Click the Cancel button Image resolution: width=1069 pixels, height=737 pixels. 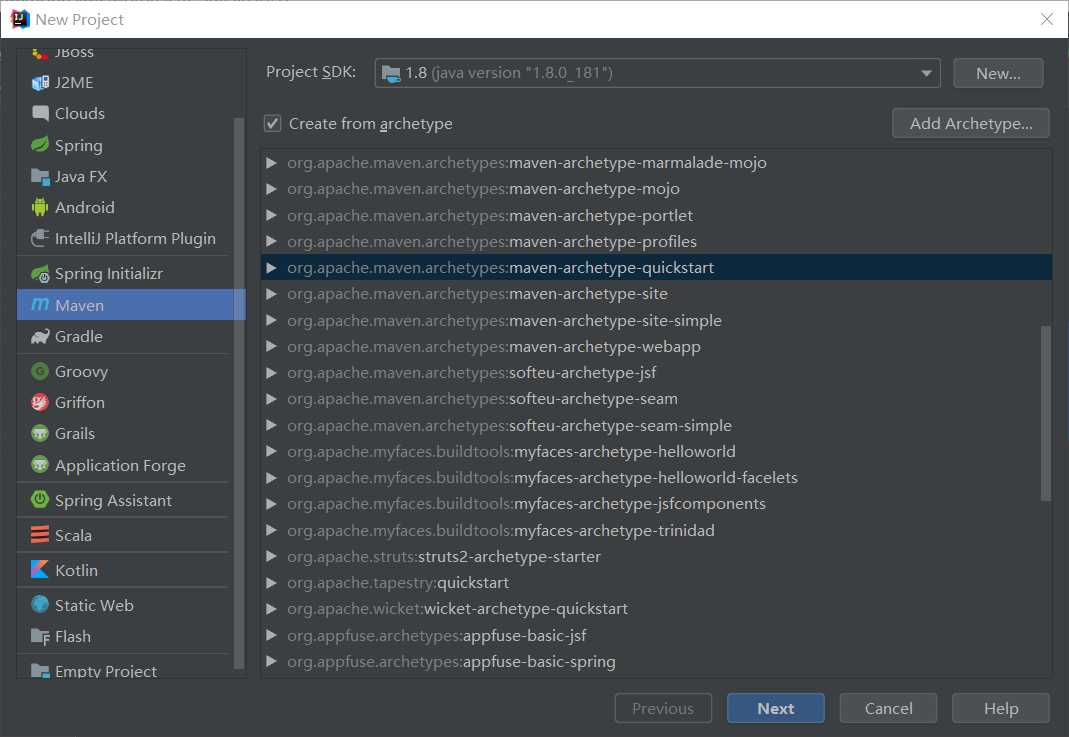tap(888, 708)
